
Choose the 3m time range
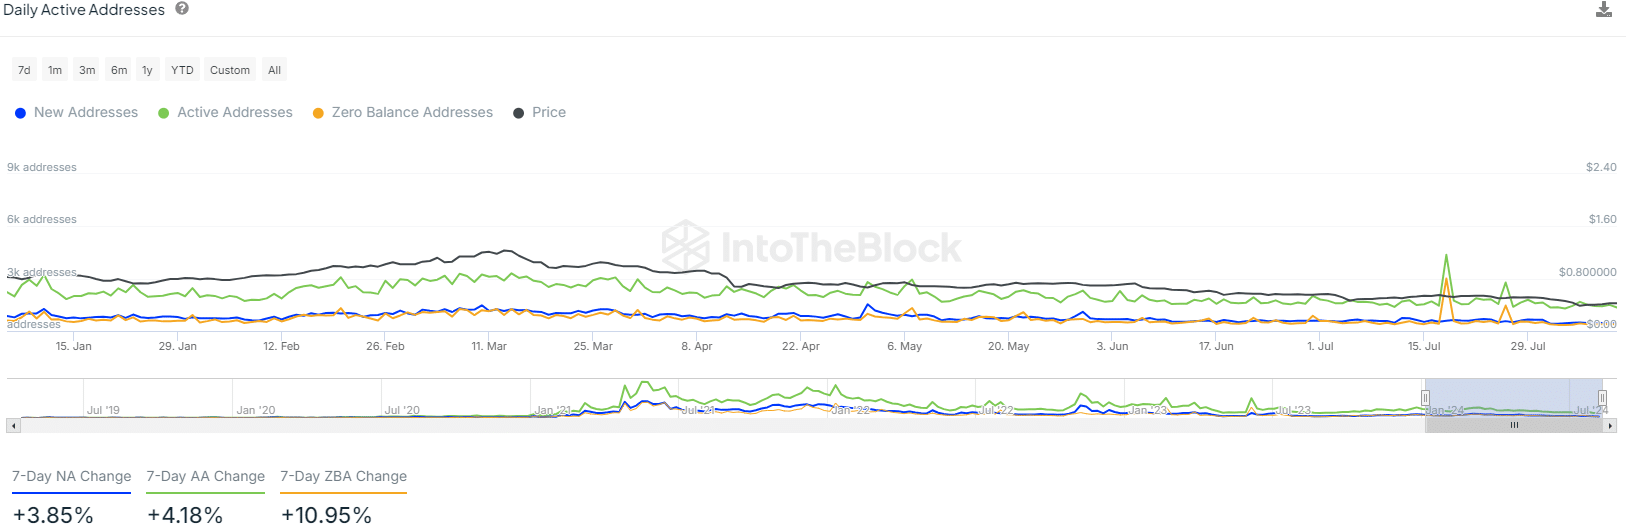click(x=87, y=70)
